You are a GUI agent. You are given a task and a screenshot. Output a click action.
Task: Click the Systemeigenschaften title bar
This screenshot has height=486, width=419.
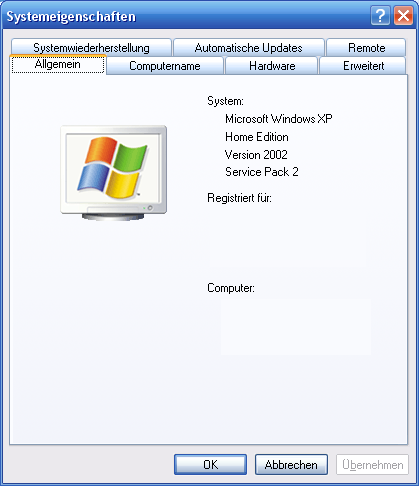[x=187, y=16]
